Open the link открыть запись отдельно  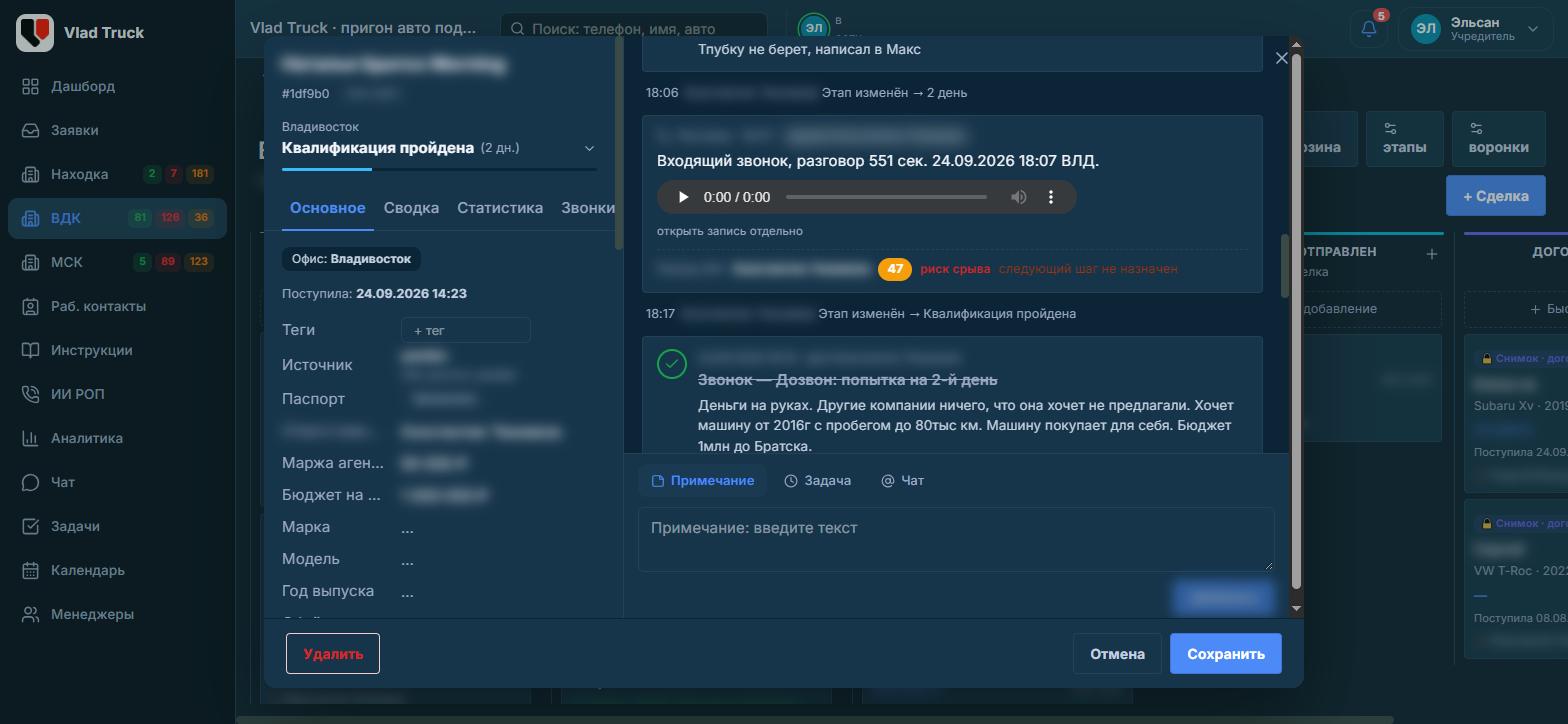[x=730, y=231]
